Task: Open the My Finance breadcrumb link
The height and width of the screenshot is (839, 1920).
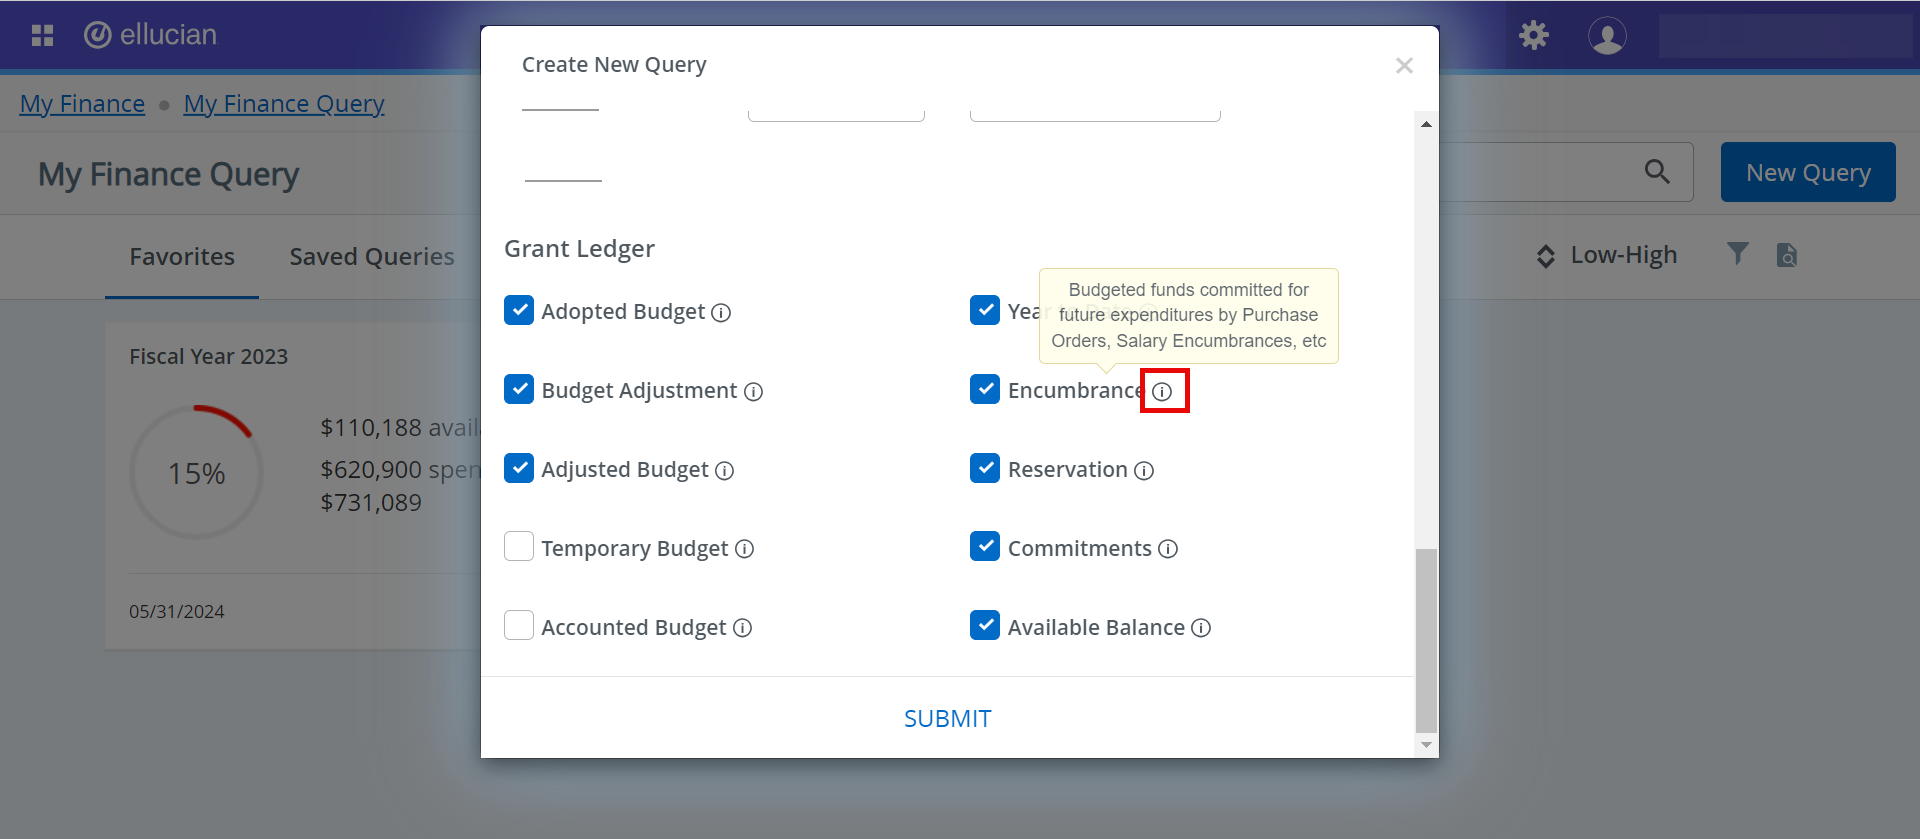Action: [x=82, y=104]
